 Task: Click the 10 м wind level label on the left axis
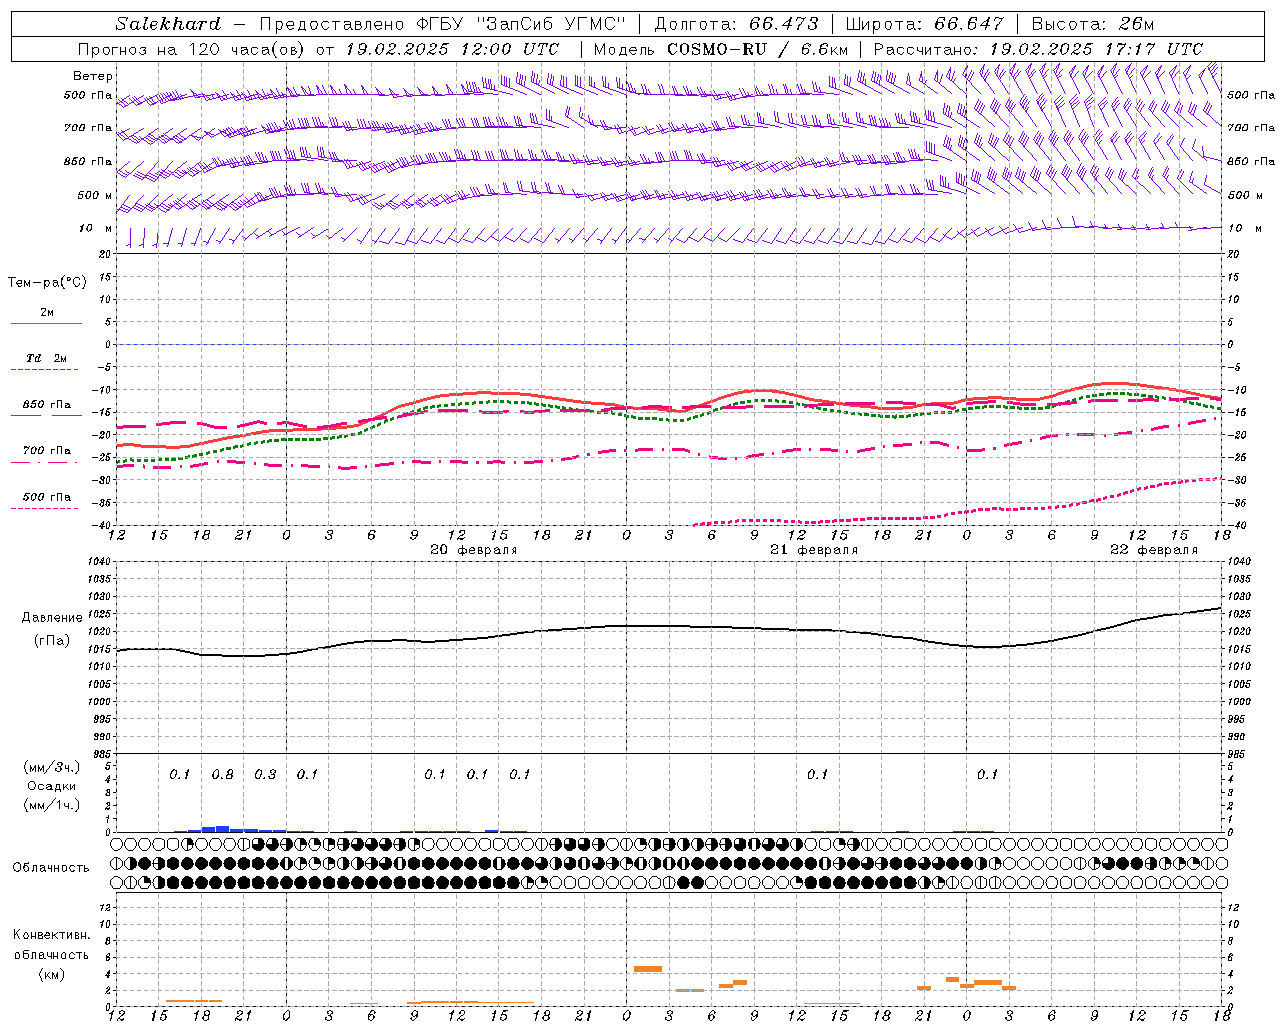(95, 229)
